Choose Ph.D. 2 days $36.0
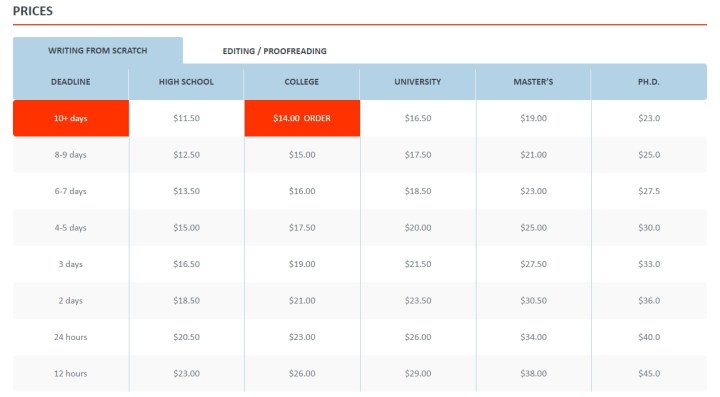Image resolution: width=720 pixels, height=397 pixels. [x=649, y=301]
